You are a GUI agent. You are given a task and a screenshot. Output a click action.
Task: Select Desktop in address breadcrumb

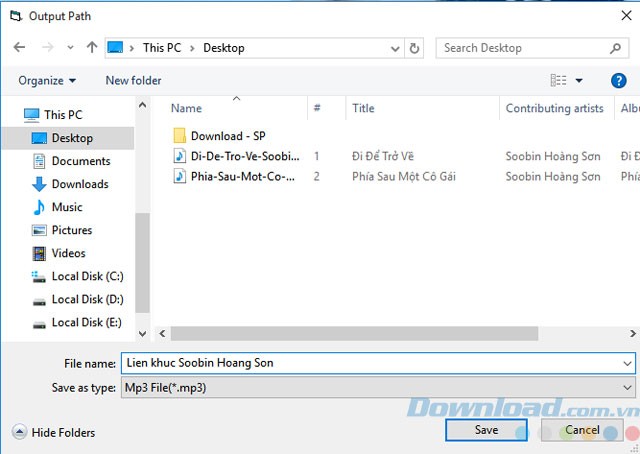(x=224, y=48)
